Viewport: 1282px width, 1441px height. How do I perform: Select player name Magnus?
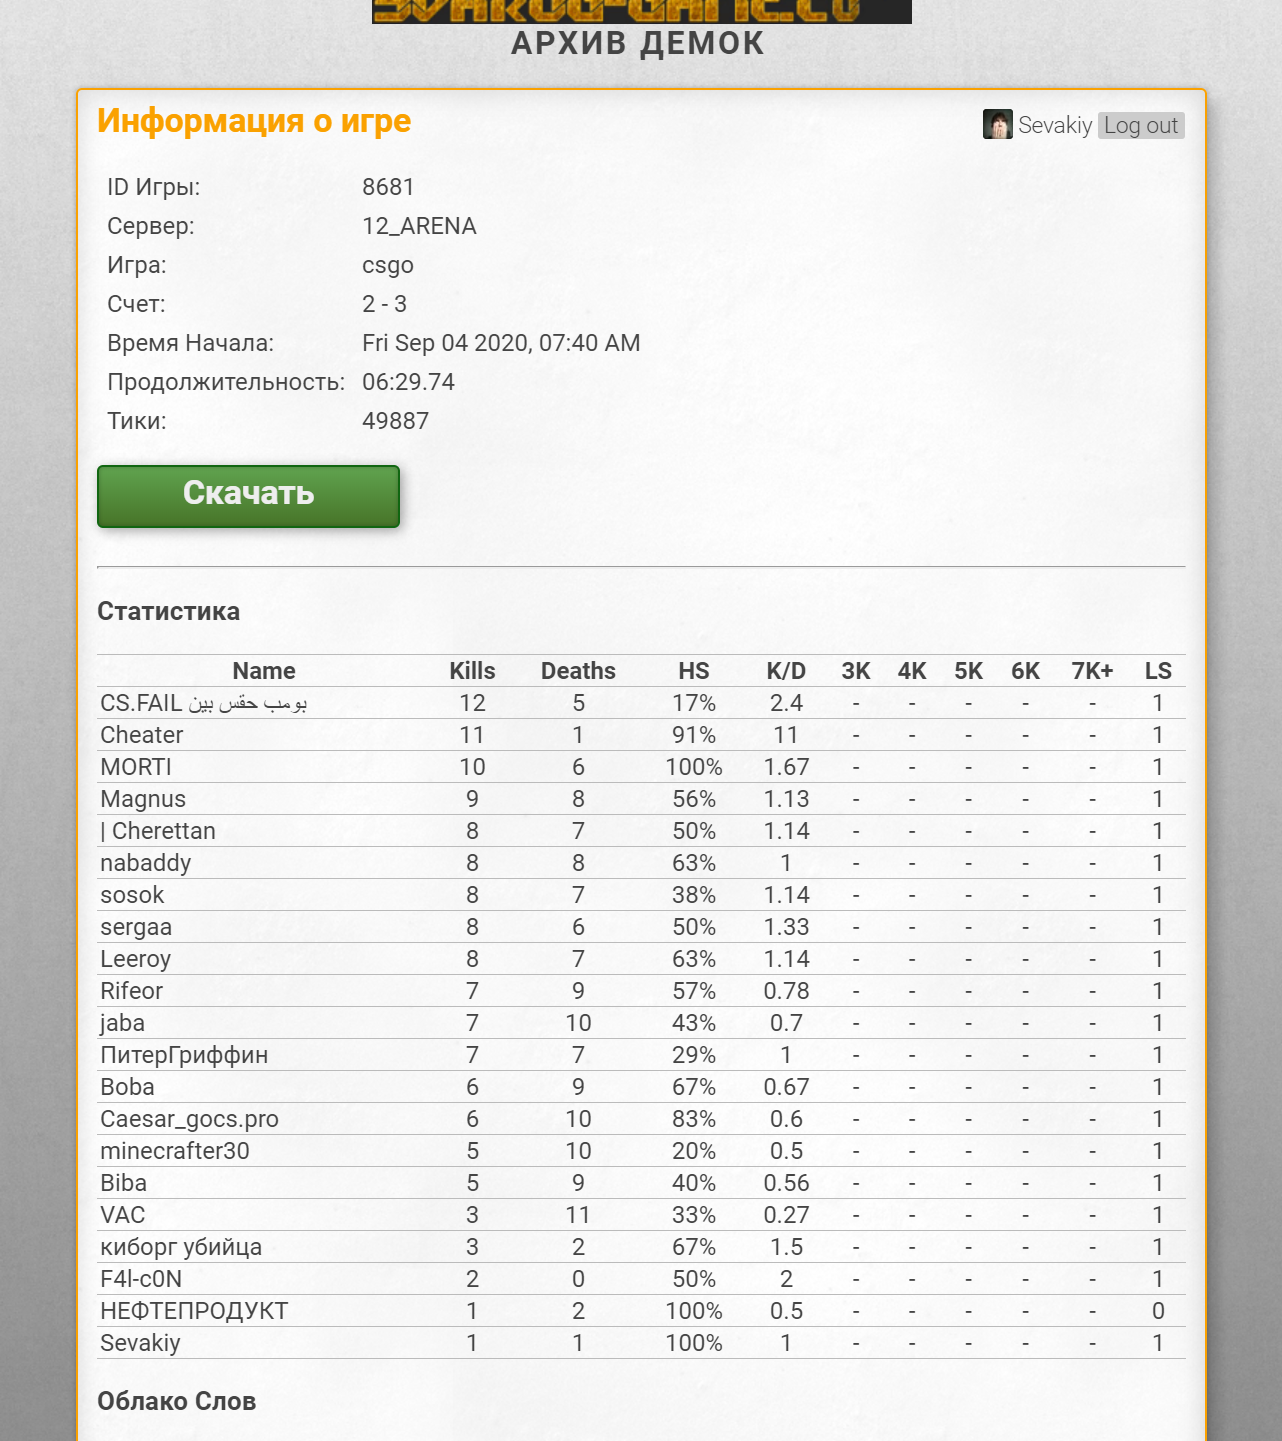(x=143, y=799)
